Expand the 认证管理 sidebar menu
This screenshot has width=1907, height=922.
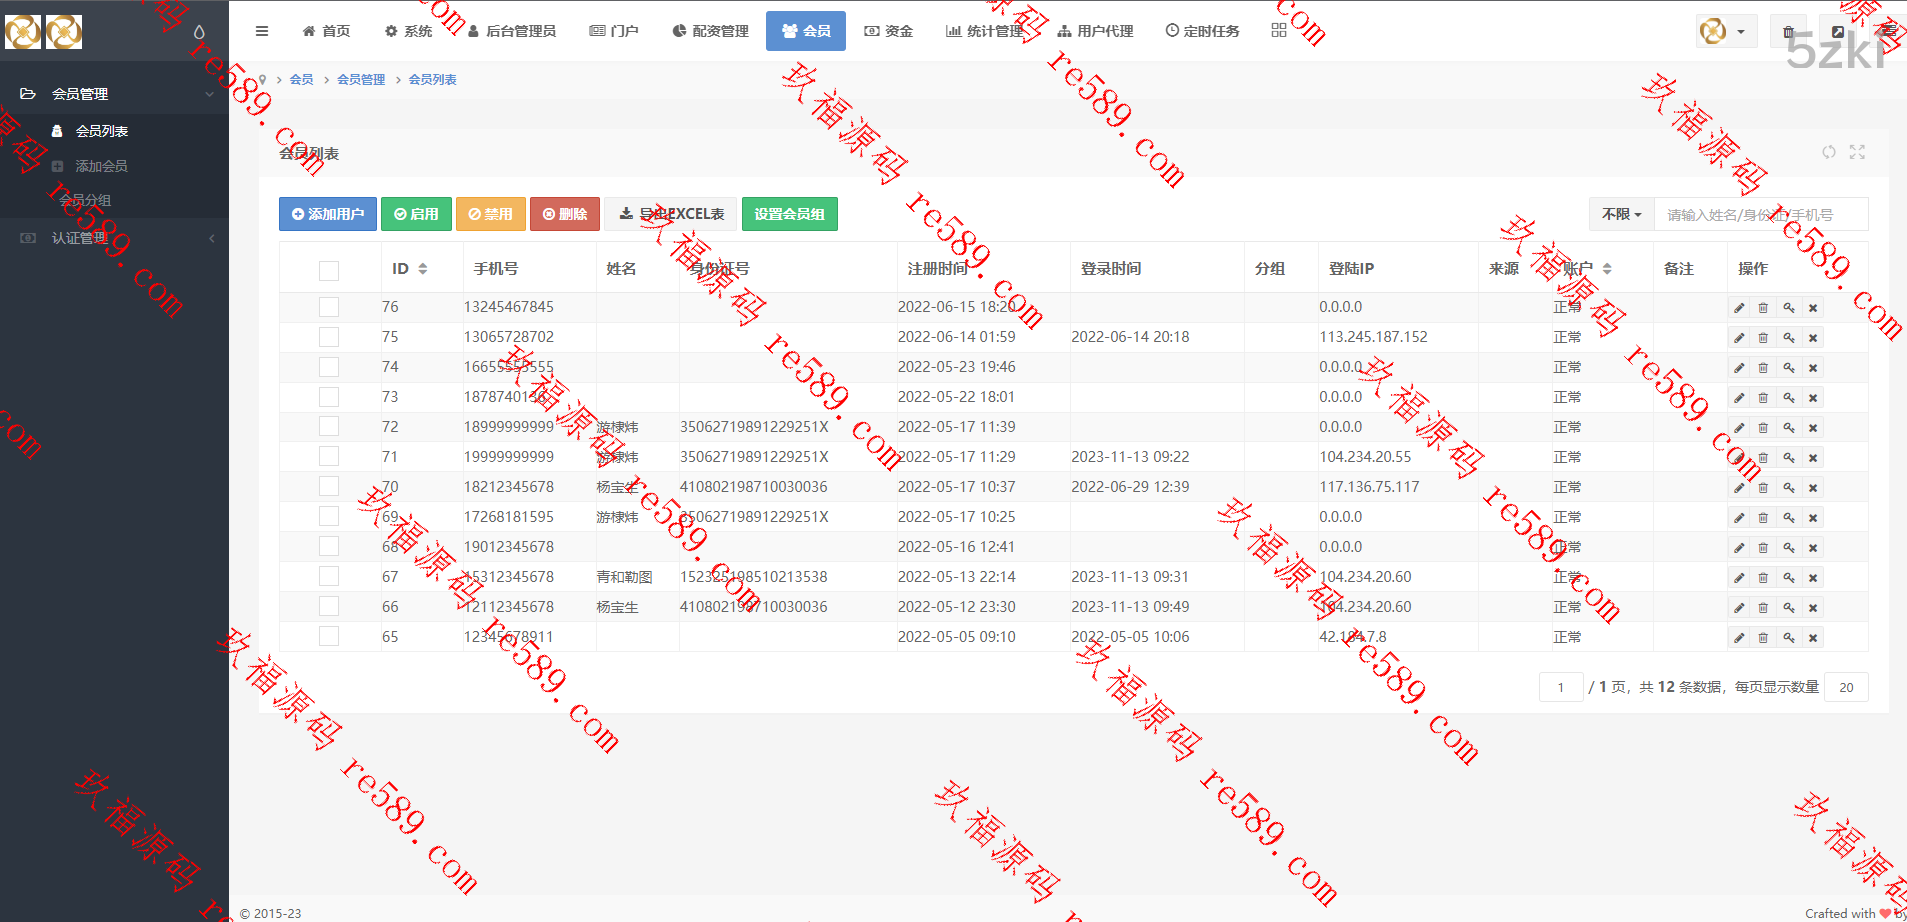click(114, 238)
